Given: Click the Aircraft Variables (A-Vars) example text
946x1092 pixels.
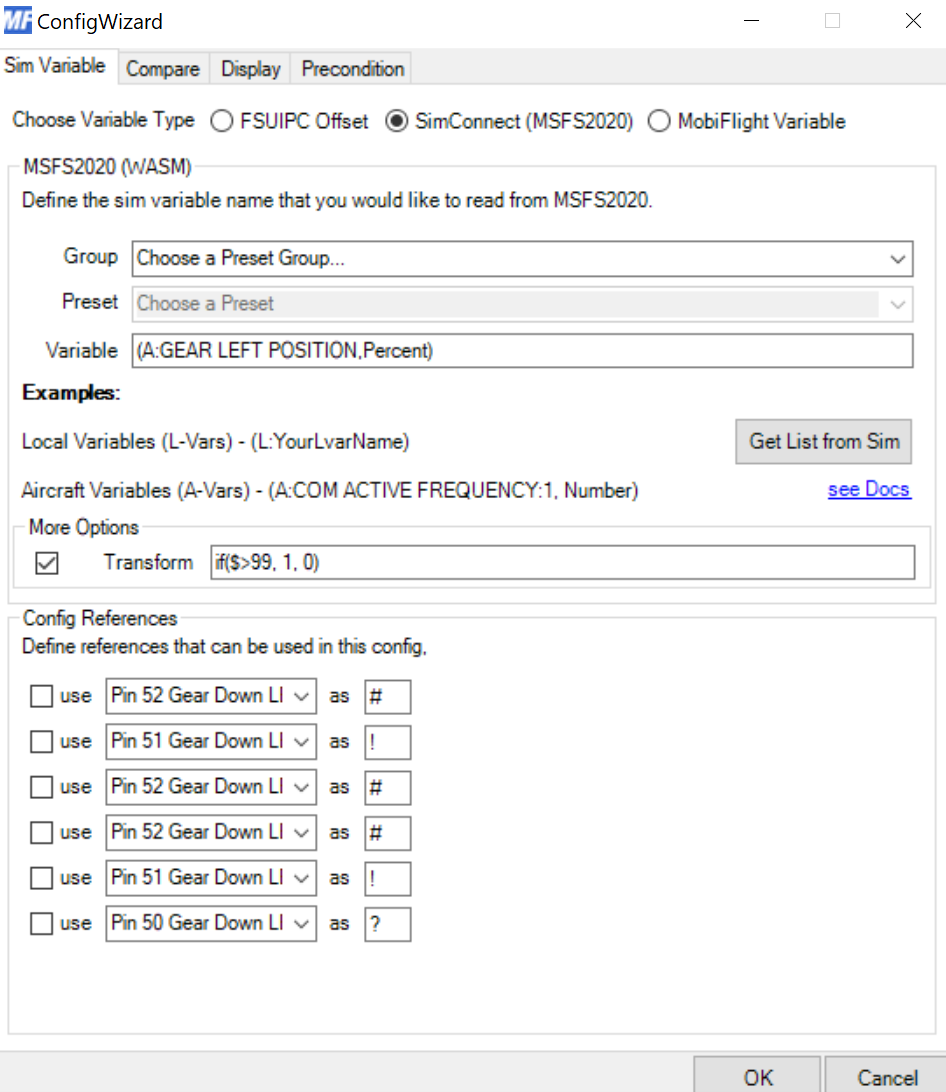Looking at the screenshot, I should coord(329,490).
